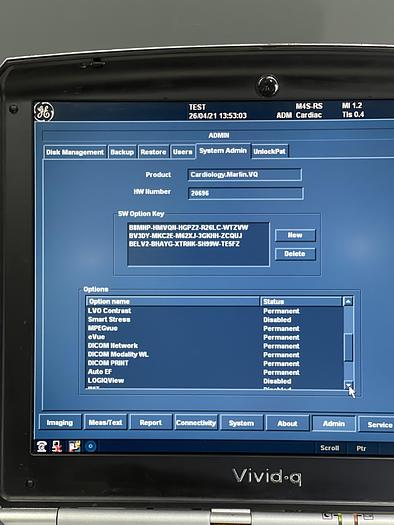The width and height of the screenshot is (394, 525).
Task: Open the UnlockPat tab
Action: (269, 151)
